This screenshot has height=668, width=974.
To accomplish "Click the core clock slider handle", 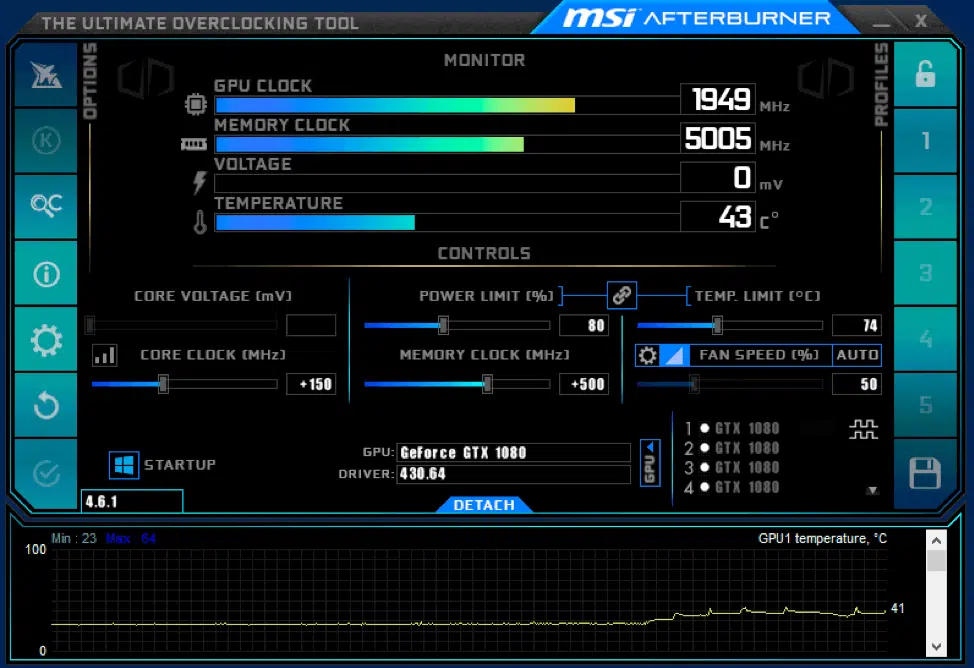I will 163,384.
